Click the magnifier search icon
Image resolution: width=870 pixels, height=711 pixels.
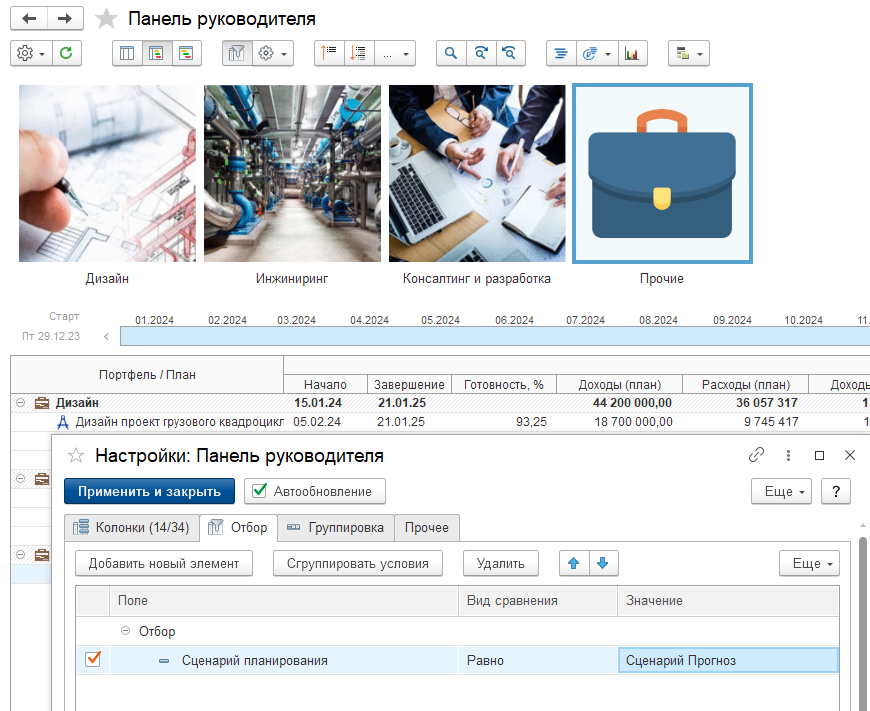(x=451, y=53)
